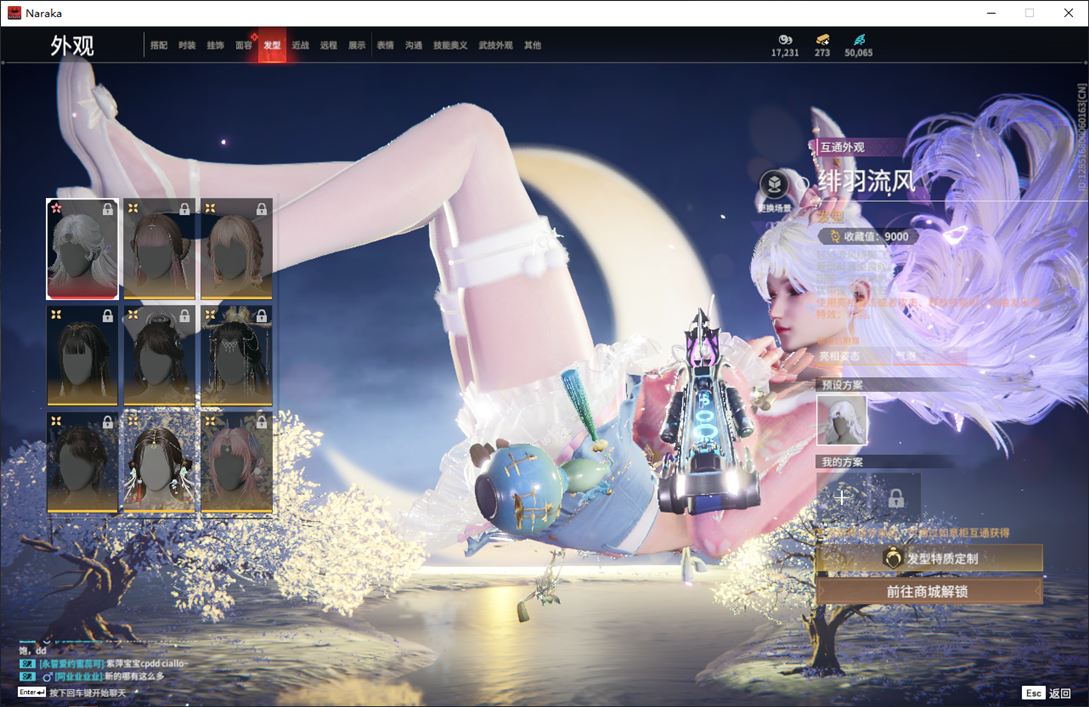Click the lock icon on pink hairstyle
1089x707 pixels.
tap(261, 422)
